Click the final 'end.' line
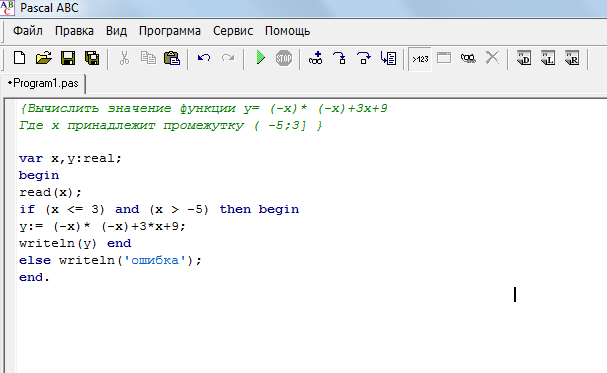Viewport: 607px width, 373px height. [34, 277]
